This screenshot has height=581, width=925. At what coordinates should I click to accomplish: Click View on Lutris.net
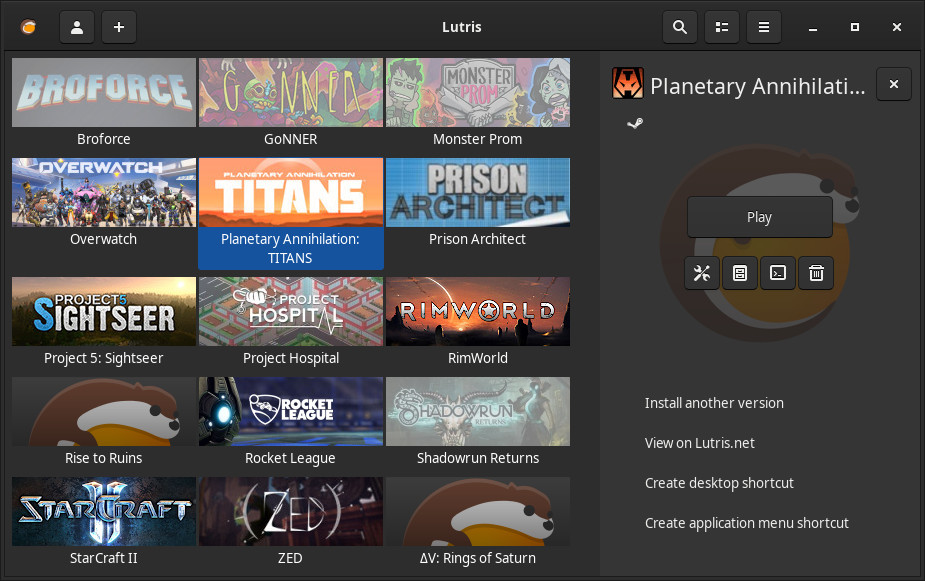(700, 443)
